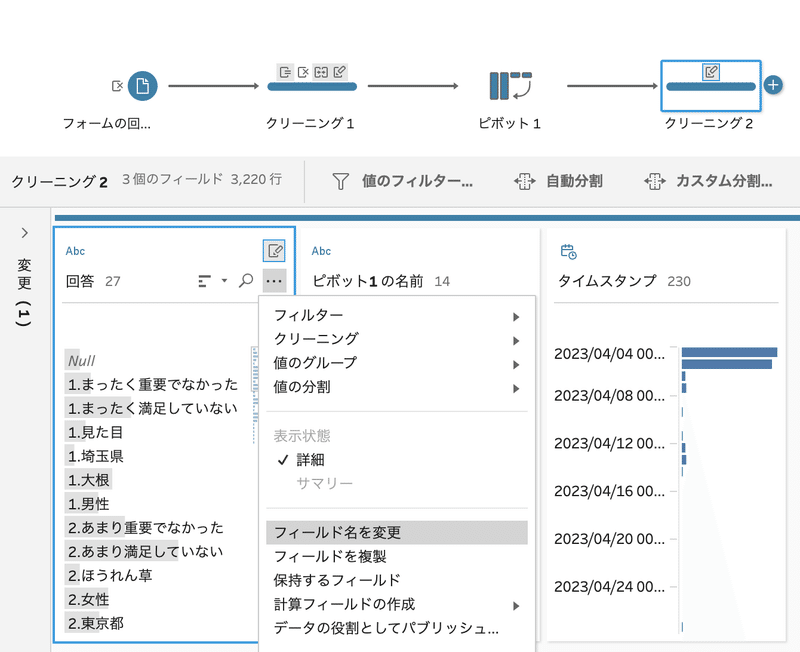Select the 2023/04/12 00... timestamp bin label
This screenshot has width=800, height=652.
coord(609,443)
